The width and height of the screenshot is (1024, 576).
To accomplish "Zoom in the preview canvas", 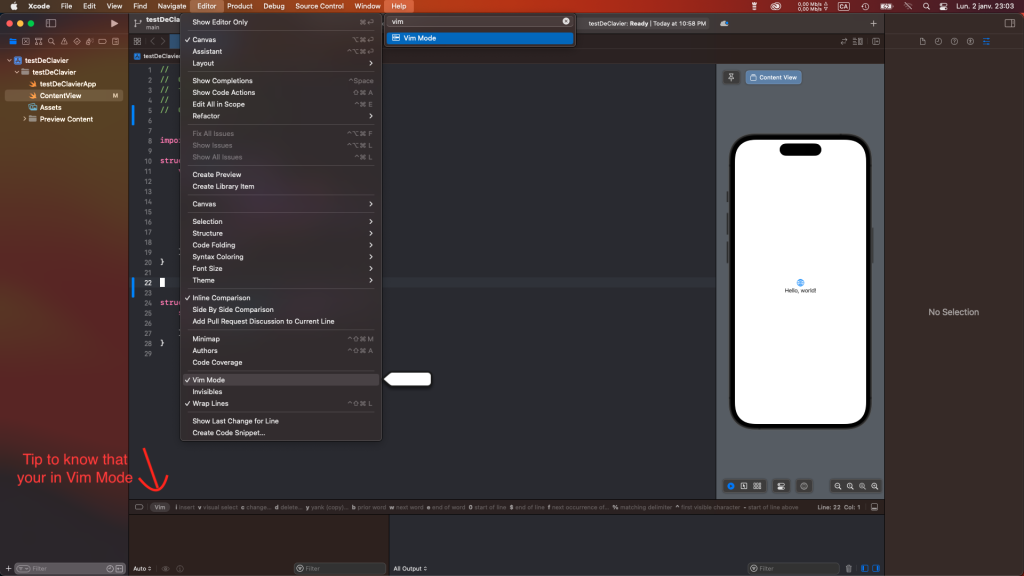I will 875,486.
